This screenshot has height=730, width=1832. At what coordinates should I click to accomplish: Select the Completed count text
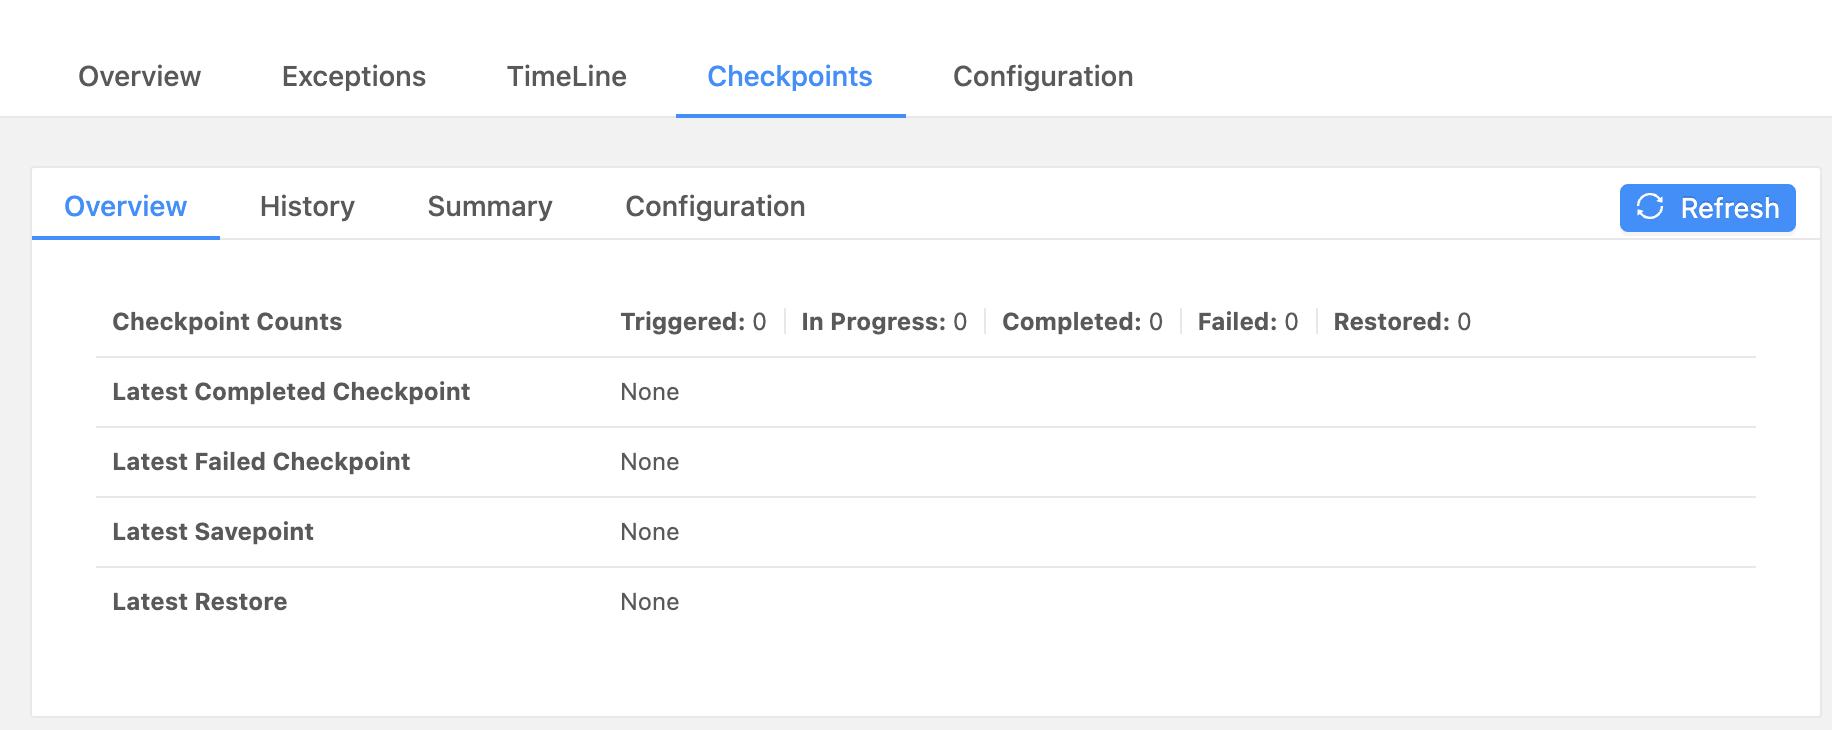(1082, 322)
